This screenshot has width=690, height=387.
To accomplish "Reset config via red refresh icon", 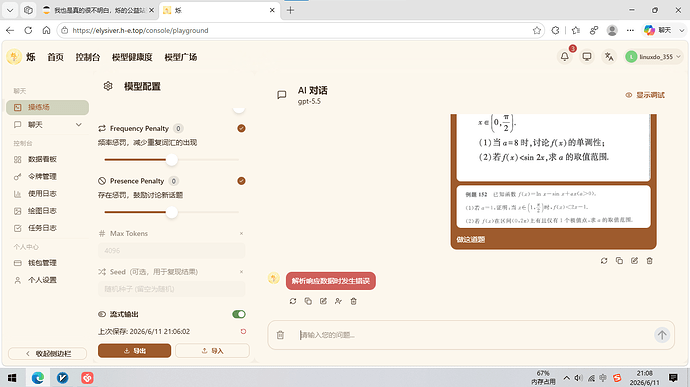I will [243, 332].
